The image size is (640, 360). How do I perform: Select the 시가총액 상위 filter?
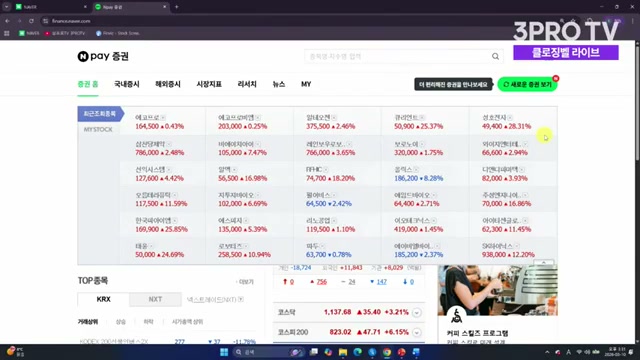tap(187, 322)
